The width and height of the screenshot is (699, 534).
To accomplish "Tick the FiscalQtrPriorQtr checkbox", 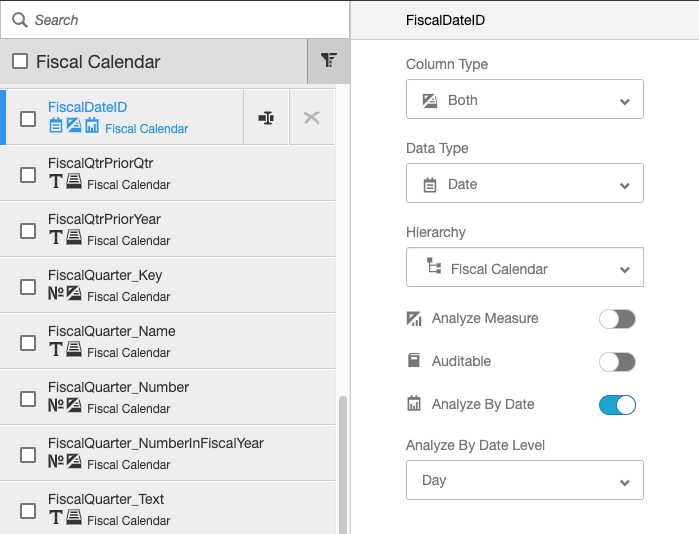I will (28, 175).
